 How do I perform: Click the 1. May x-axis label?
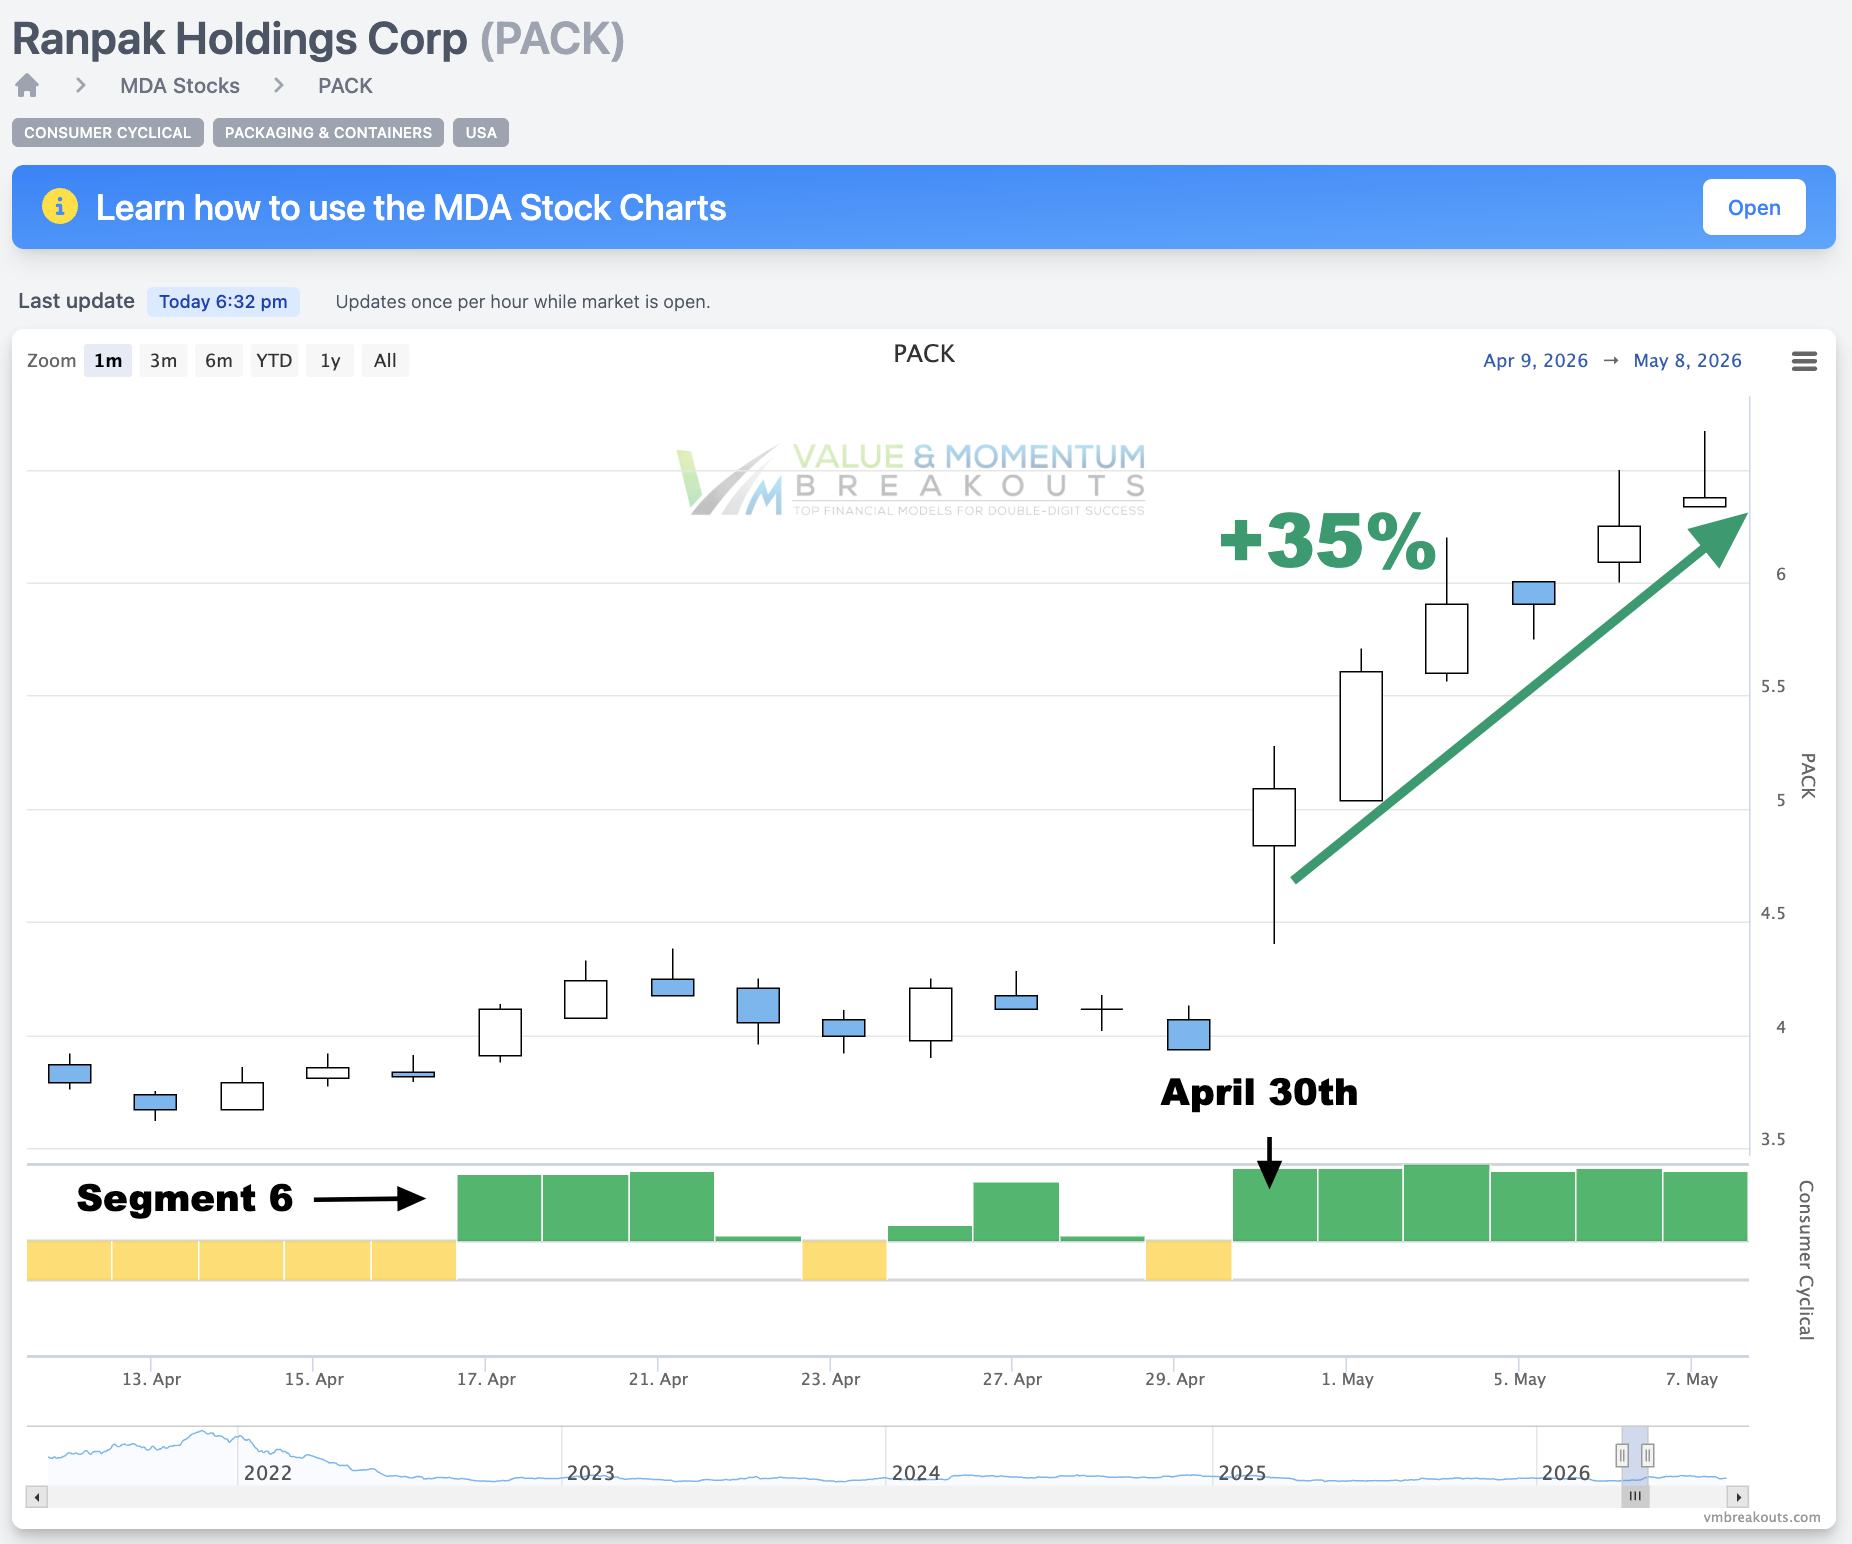pyautogui.click(x=1347, y=1379)
